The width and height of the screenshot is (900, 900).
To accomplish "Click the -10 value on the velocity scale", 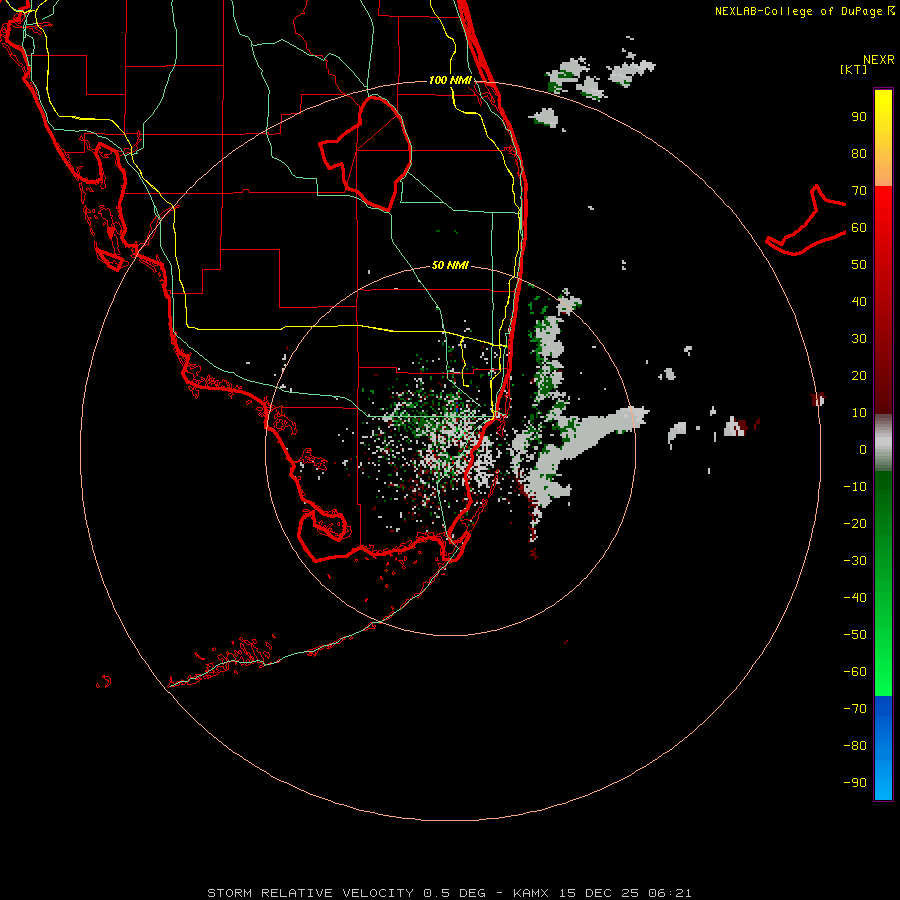I will point(855,487).
